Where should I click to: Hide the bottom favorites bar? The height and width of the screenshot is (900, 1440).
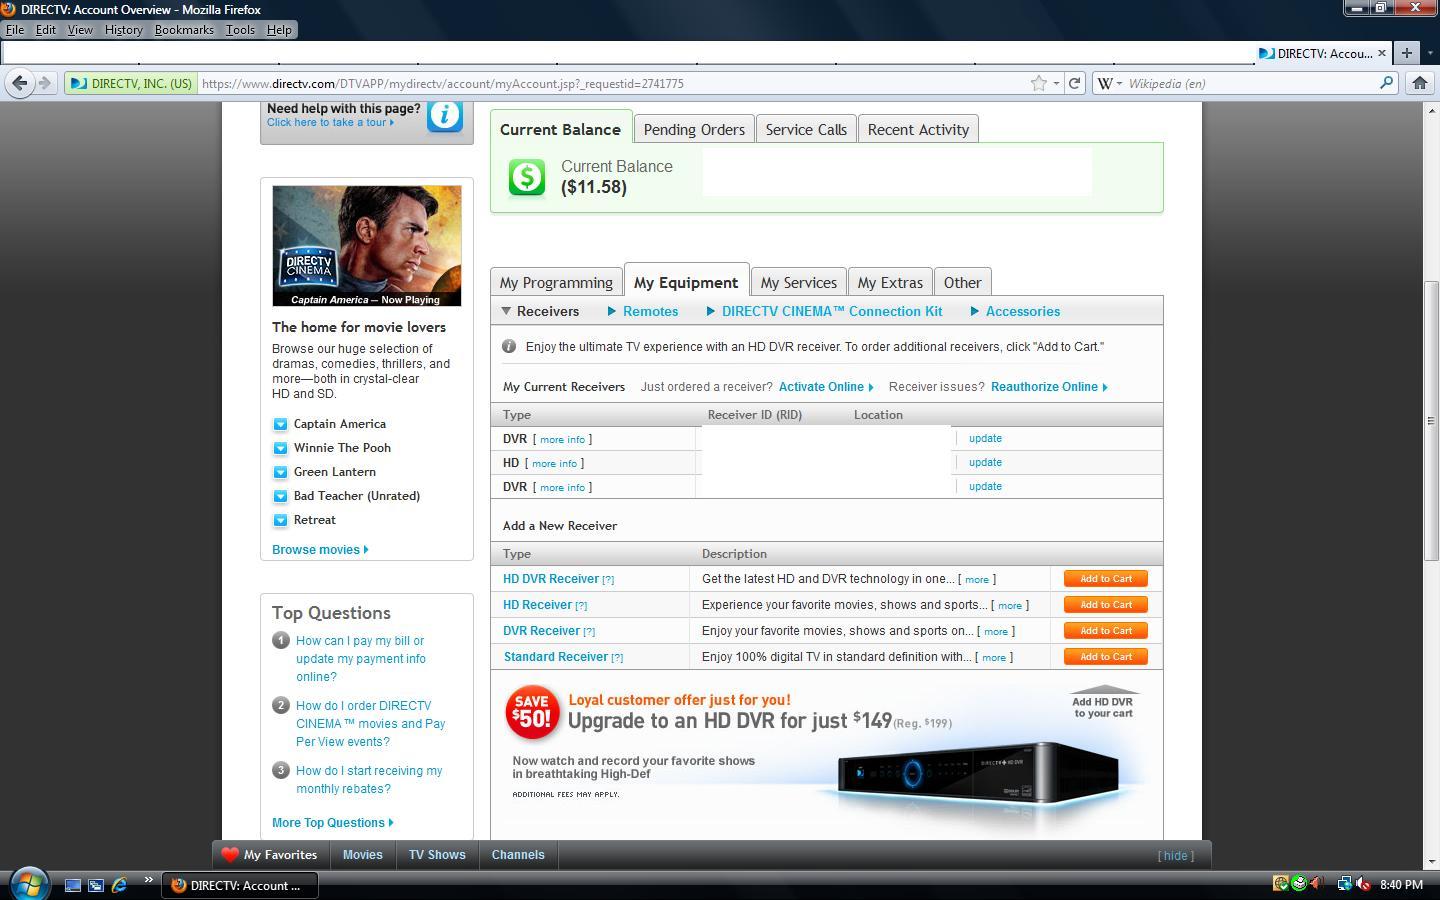coord(1175,856)
